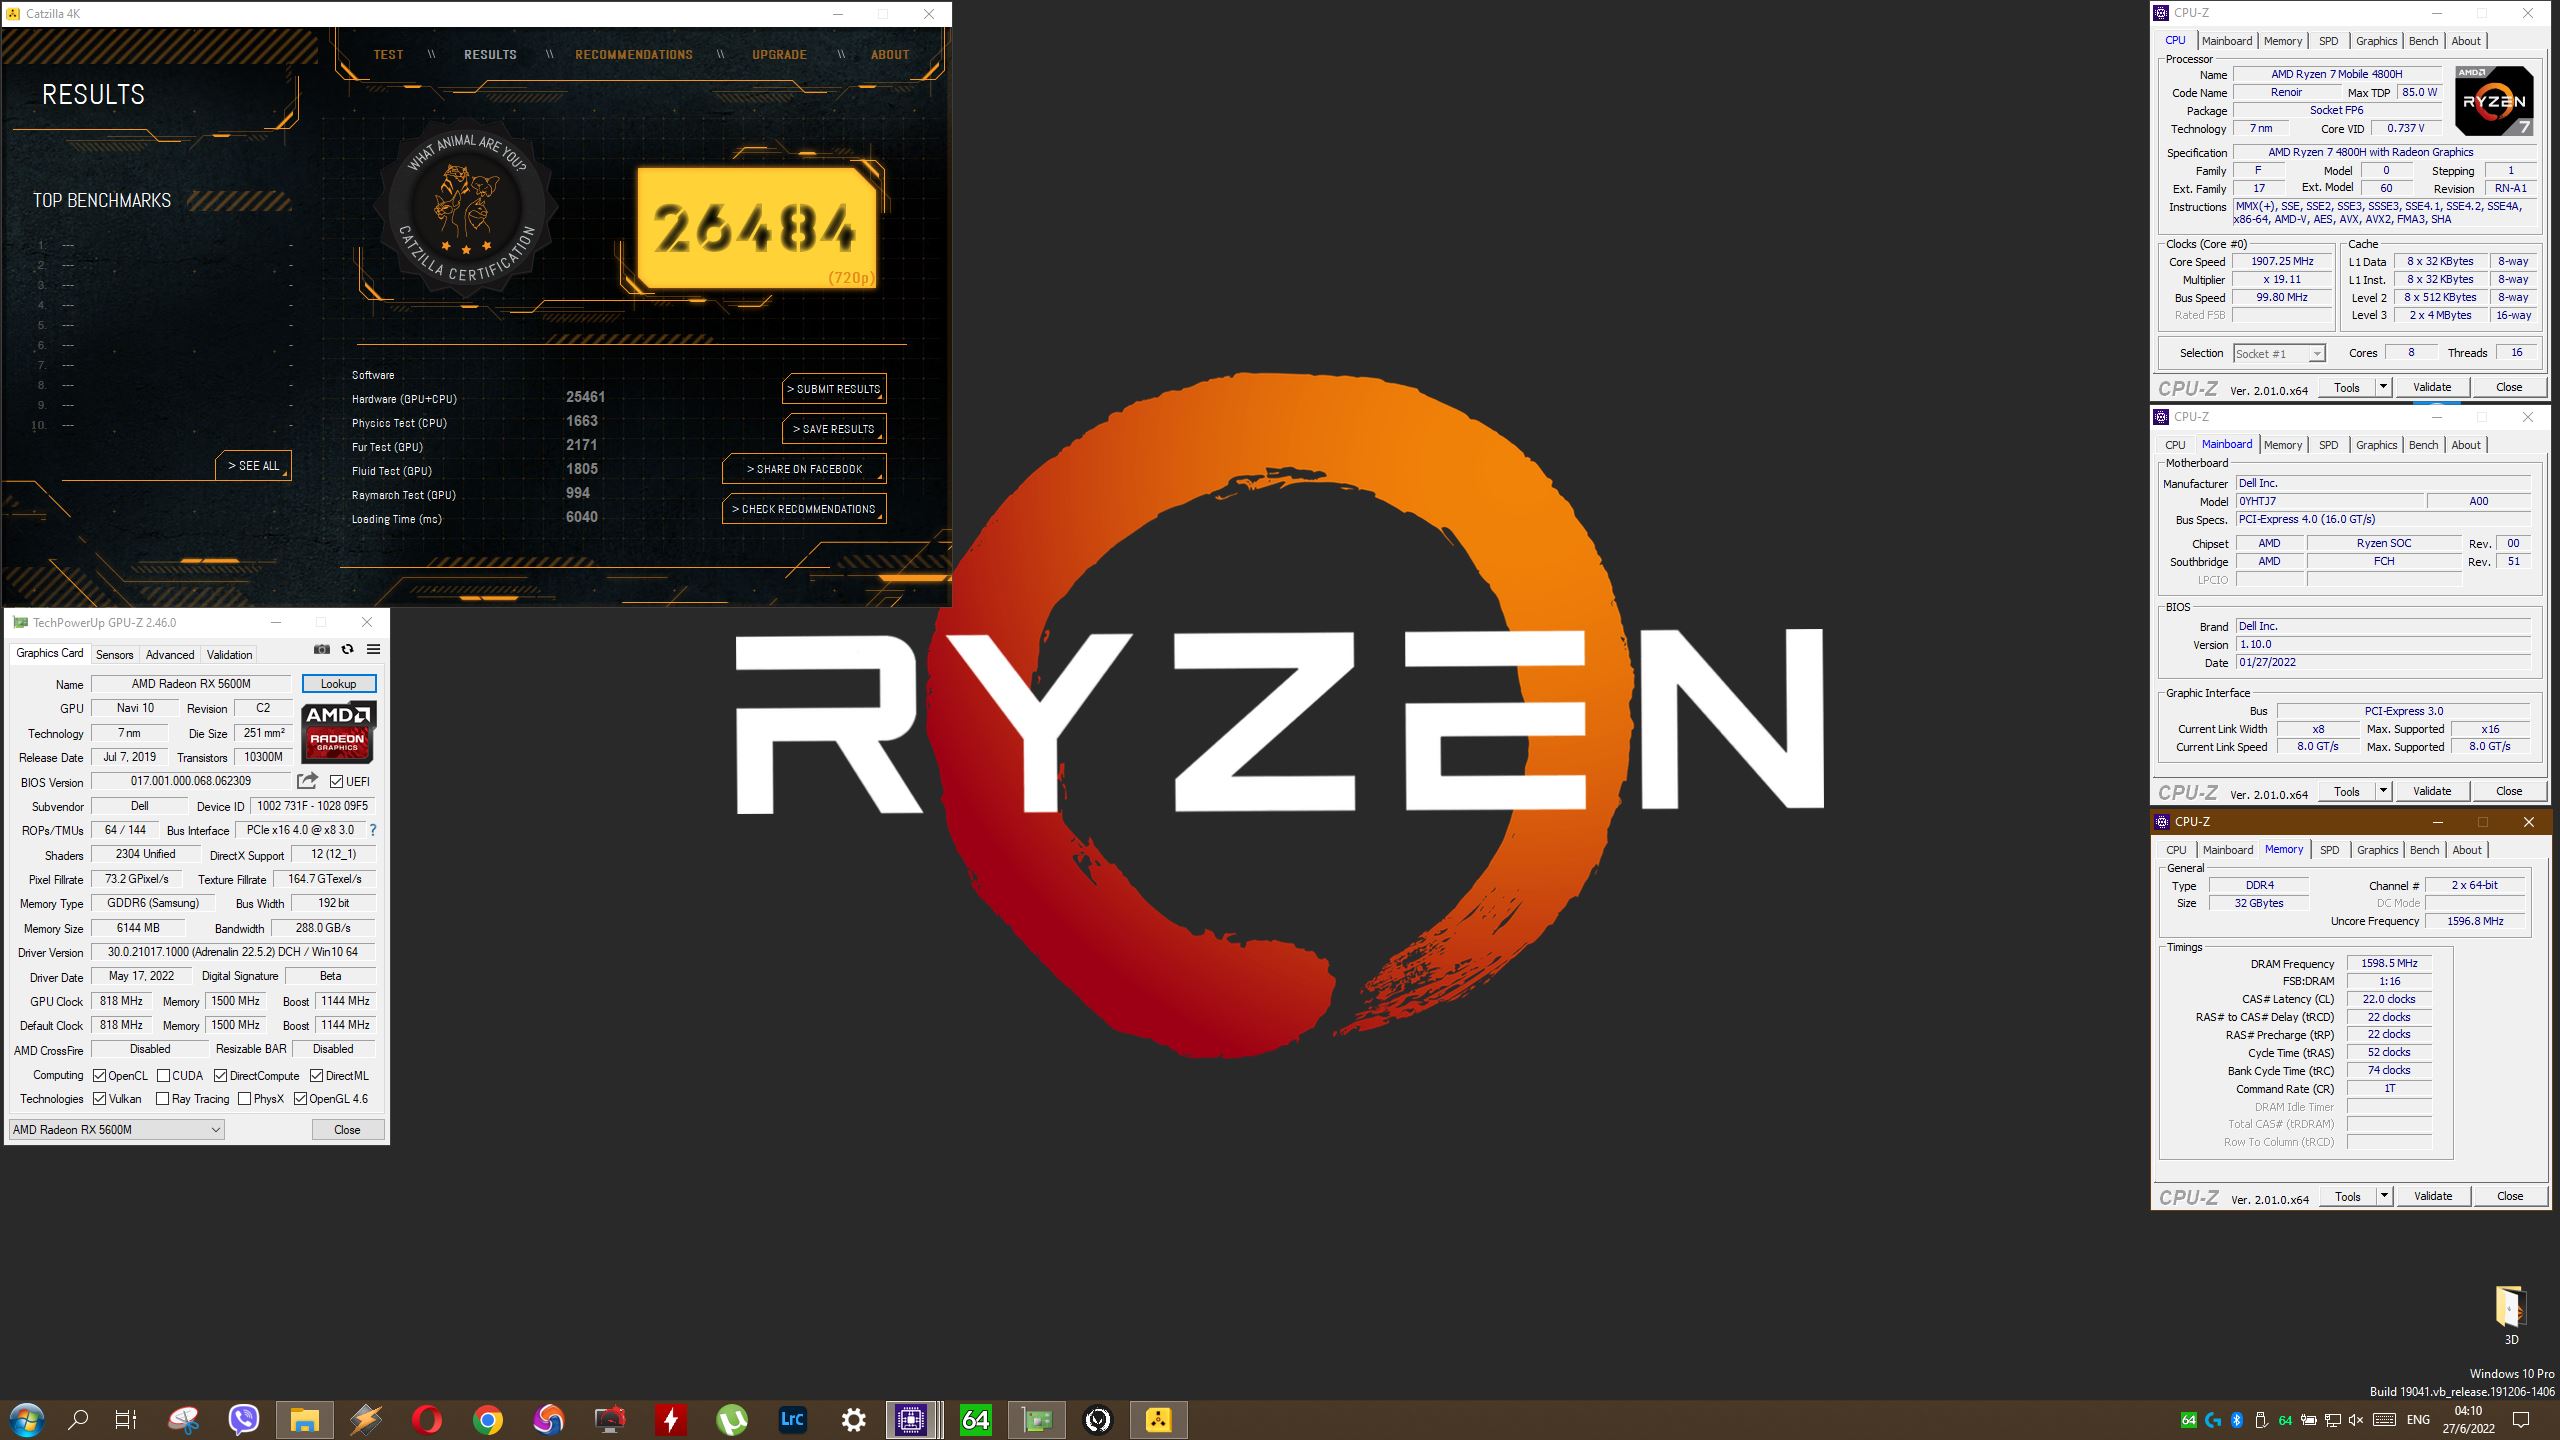Screen dimensions: 2560x1440
Task: Expand Tools arrow in CPU tab CPU-Z window
Action: (x=2383, y=387)
